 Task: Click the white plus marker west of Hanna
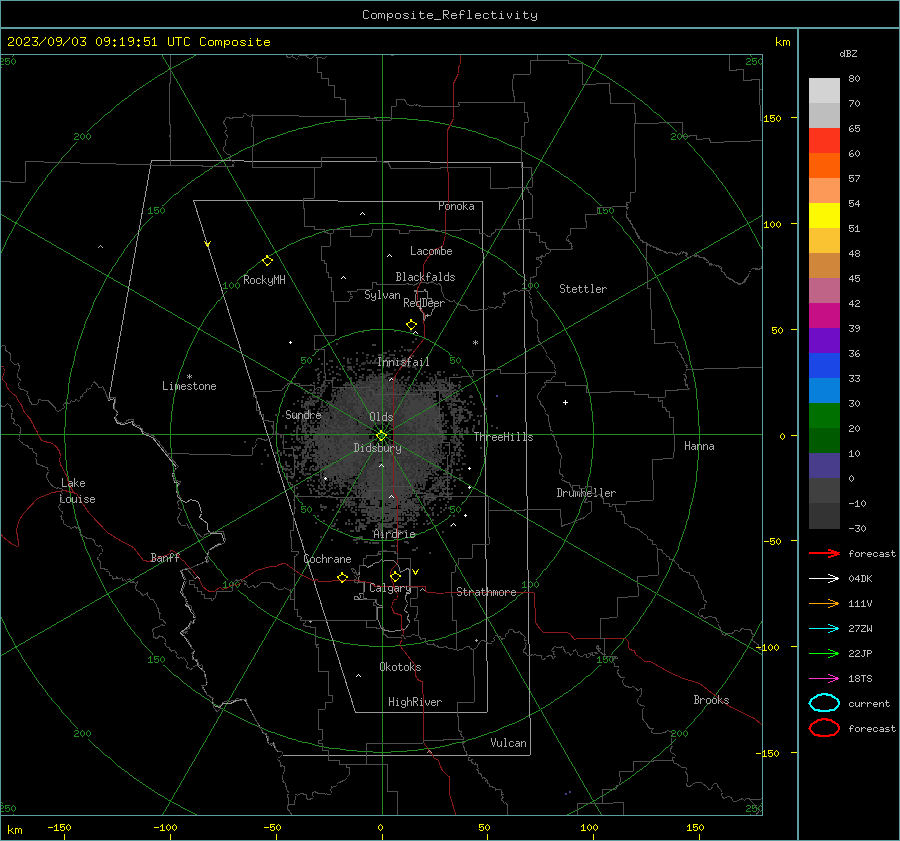click(565, 402)
